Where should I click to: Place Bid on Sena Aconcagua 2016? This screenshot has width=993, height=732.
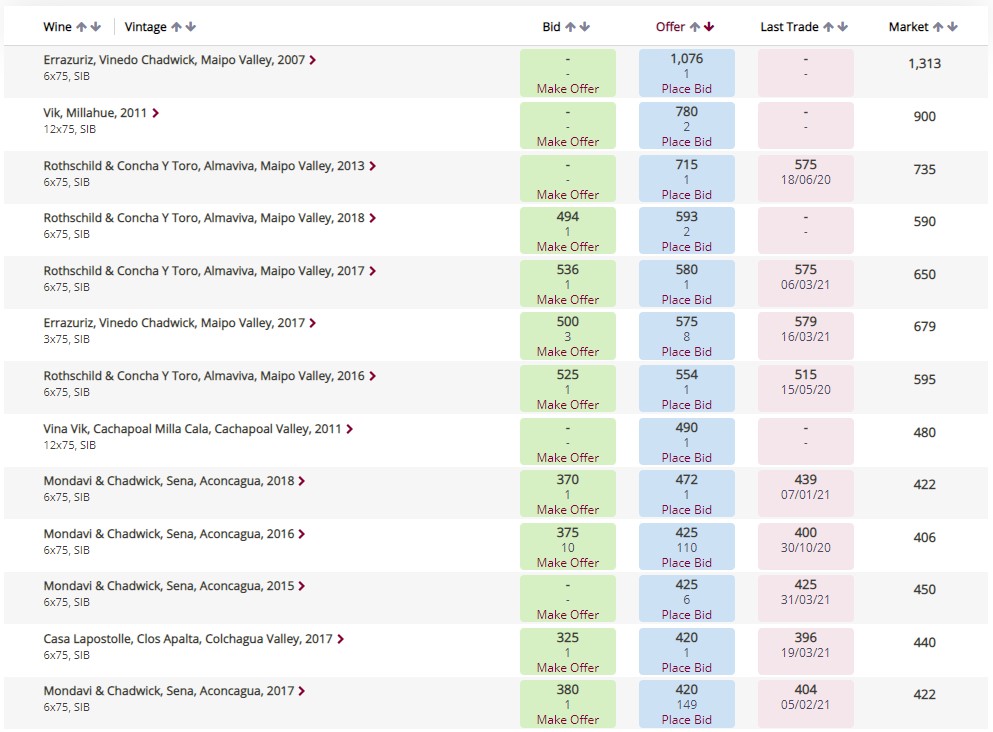click(x=686, y=562)
